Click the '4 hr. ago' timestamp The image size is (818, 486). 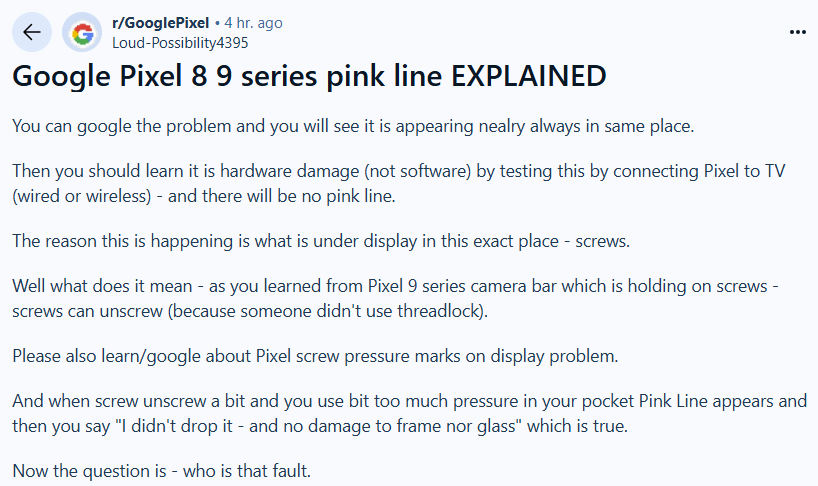[254, 23]
